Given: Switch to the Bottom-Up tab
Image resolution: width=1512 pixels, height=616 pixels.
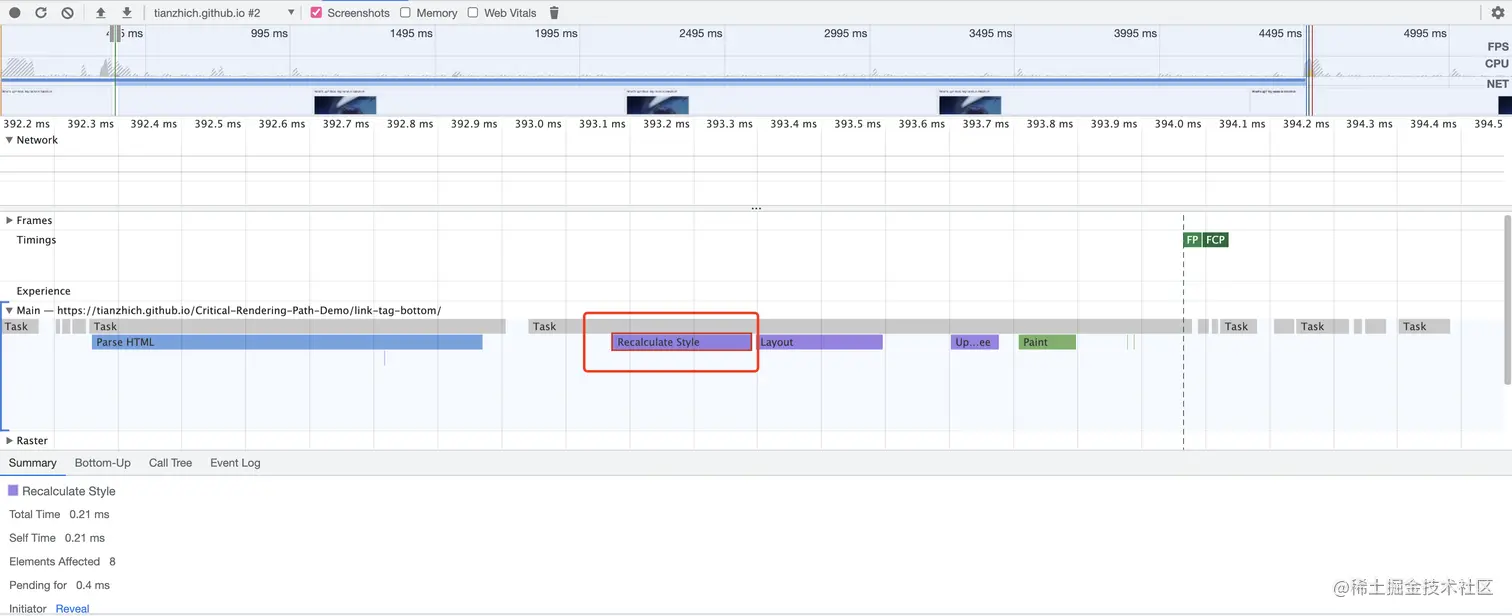Looking at the screenshot, I should coord(103,463).
